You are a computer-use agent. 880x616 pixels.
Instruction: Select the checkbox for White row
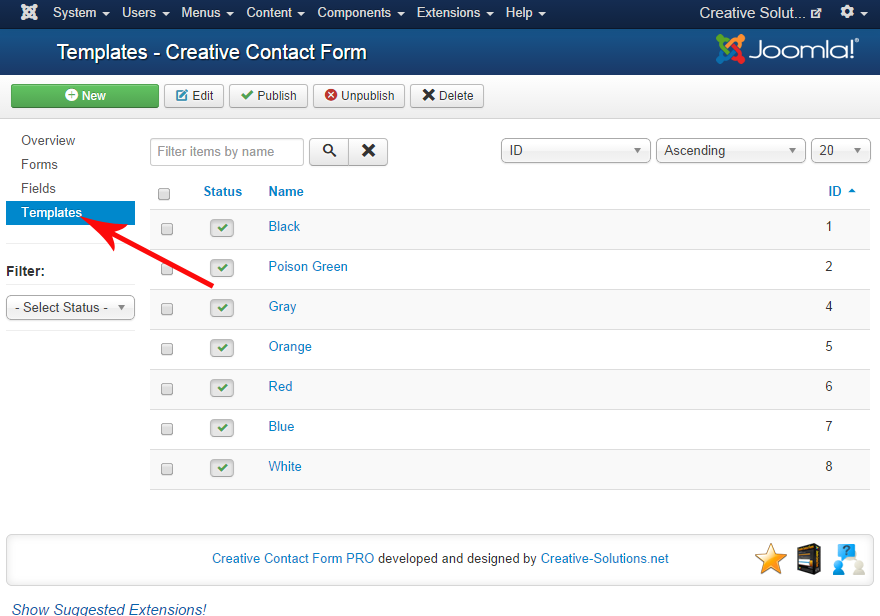167,468
